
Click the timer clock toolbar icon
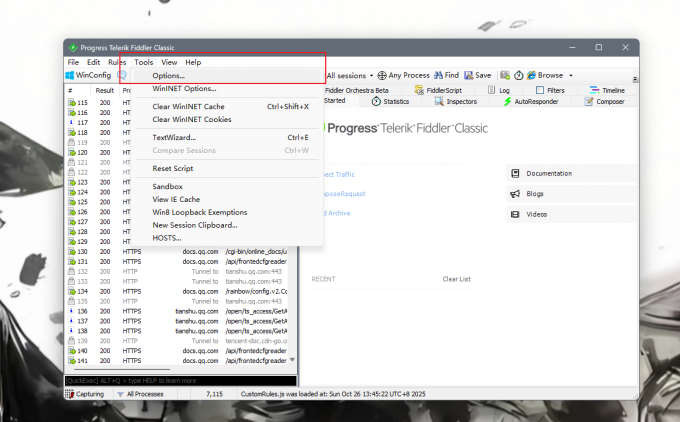(518, 75)
